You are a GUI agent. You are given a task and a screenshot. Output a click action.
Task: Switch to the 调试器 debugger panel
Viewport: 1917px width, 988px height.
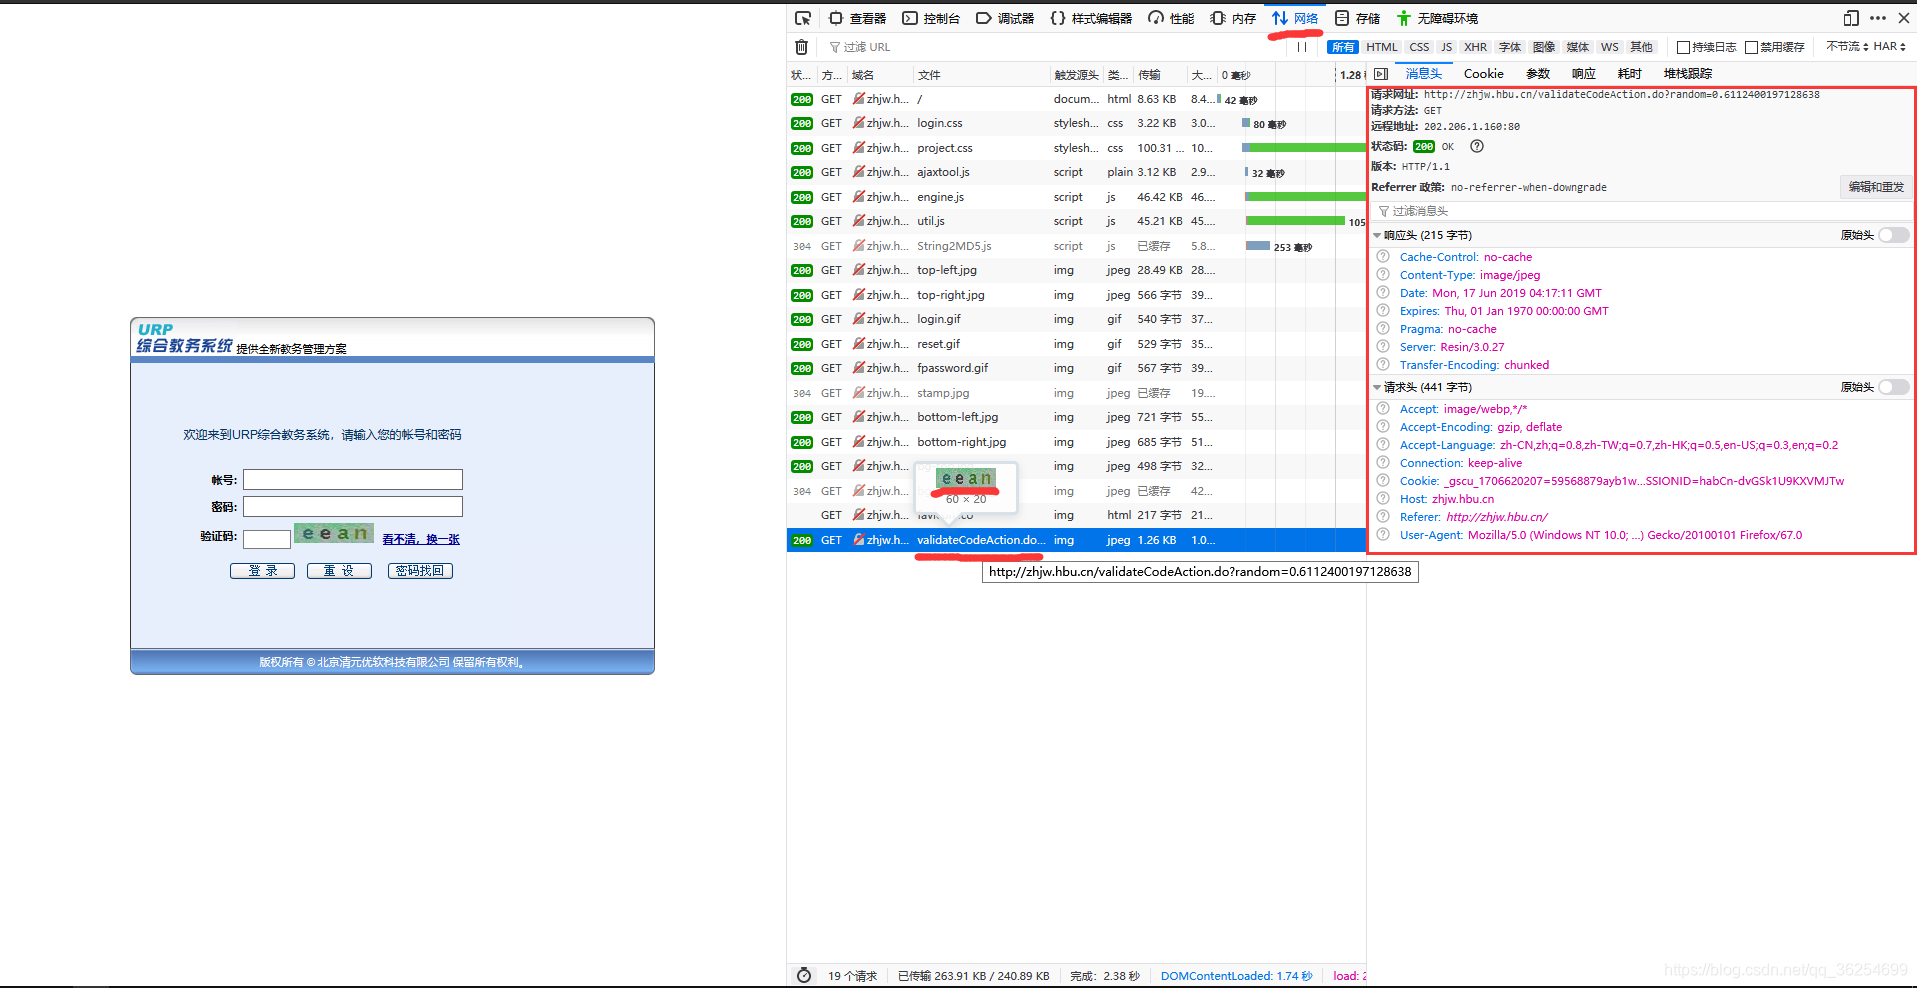(x=1005, y=18)
